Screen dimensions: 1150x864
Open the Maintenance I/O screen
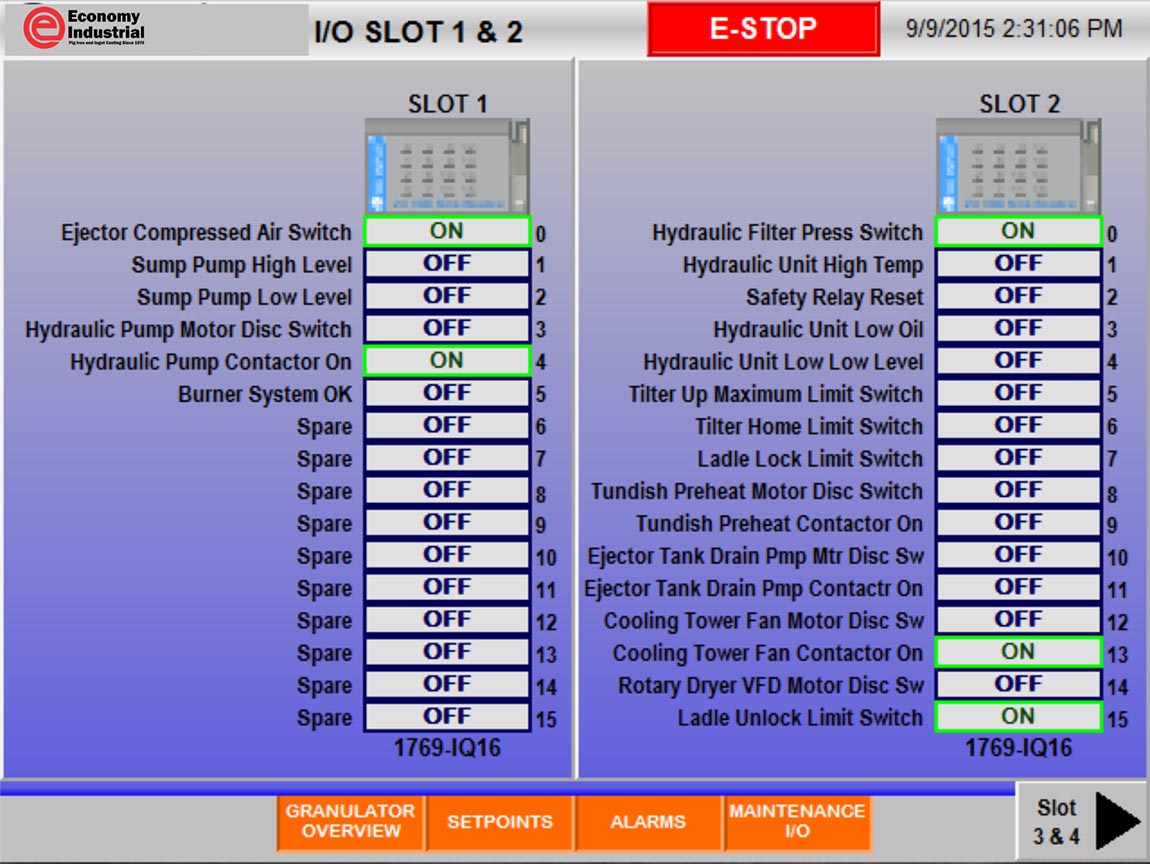[796, 821]
